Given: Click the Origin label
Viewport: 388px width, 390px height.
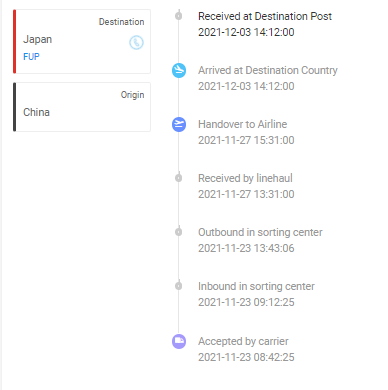Looking at the screenshot, I should point(132,95).
